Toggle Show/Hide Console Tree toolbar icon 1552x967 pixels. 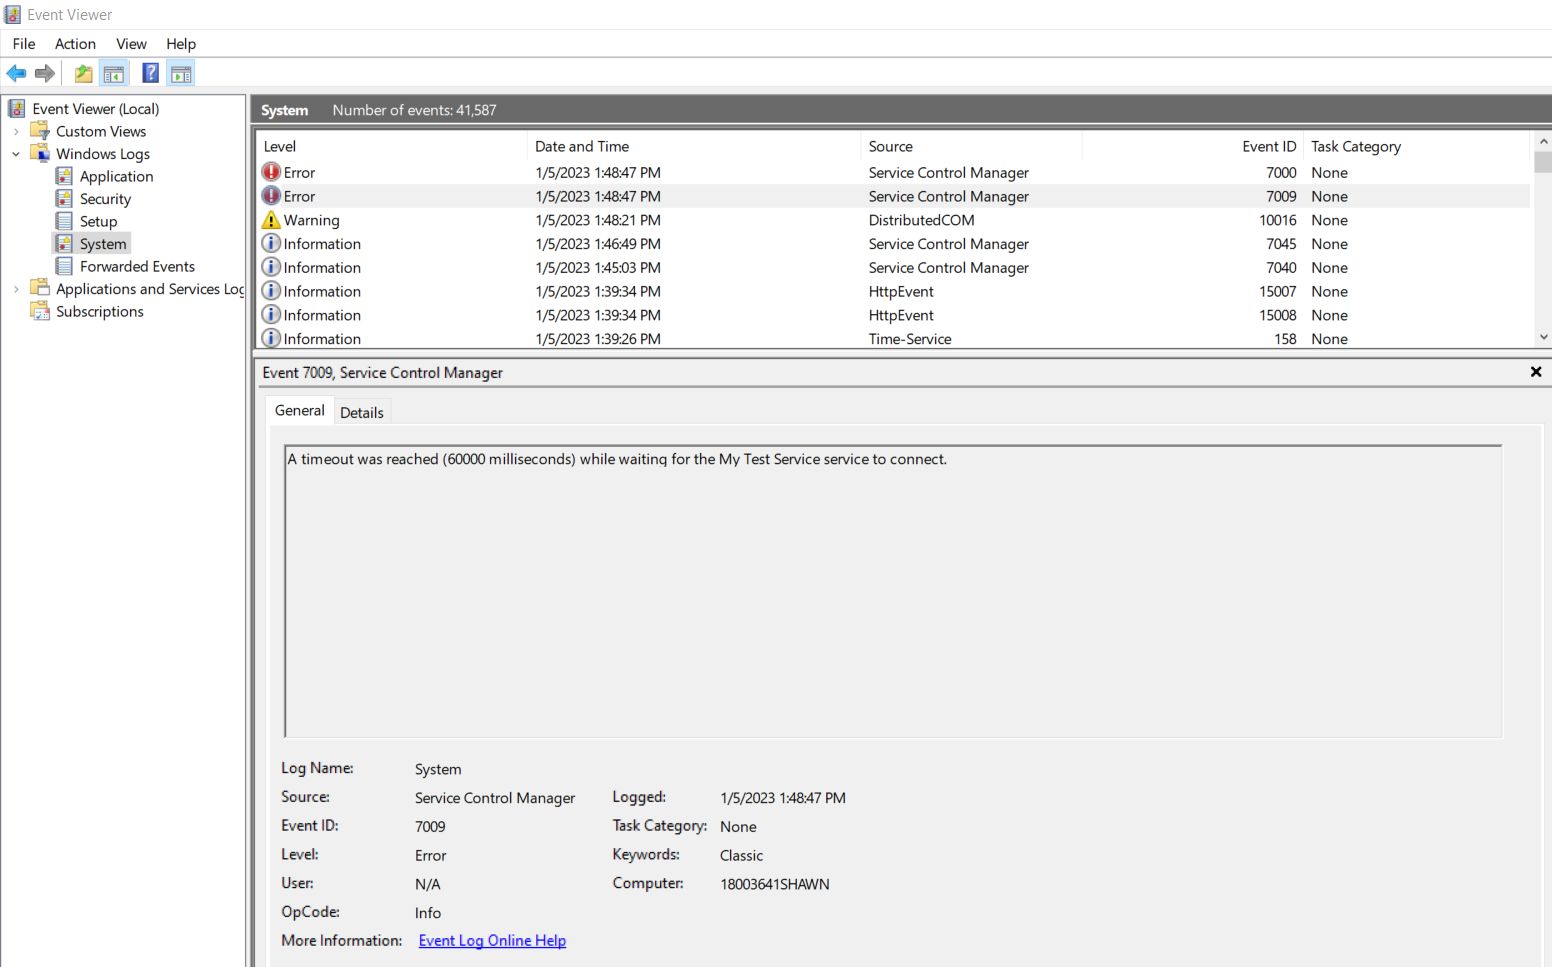[114, 73]
